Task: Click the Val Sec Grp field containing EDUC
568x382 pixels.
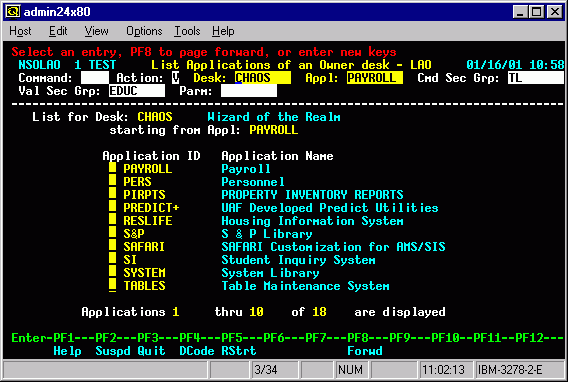Action: tap(137, 91)
